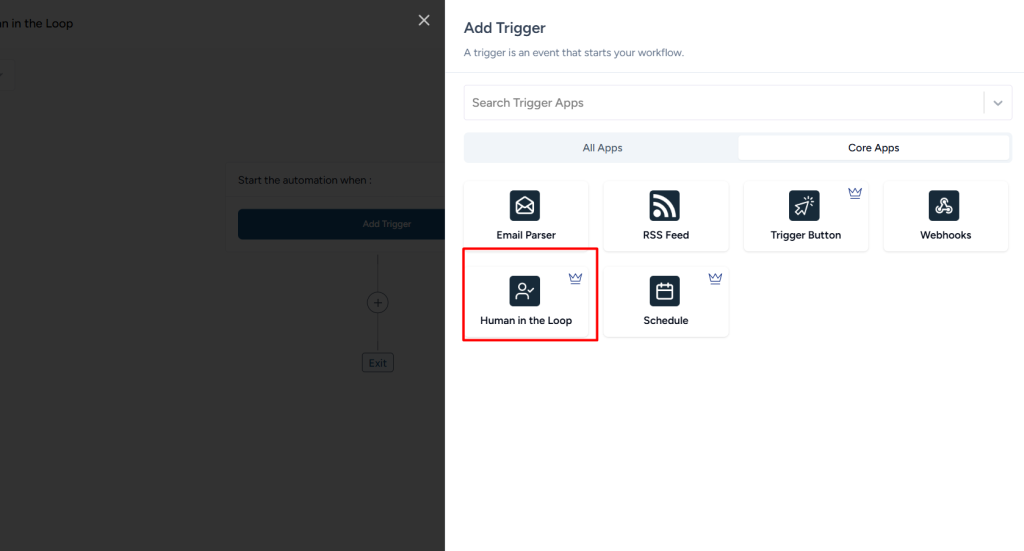Click the crown badge on Schedule card

click(715, 279)
